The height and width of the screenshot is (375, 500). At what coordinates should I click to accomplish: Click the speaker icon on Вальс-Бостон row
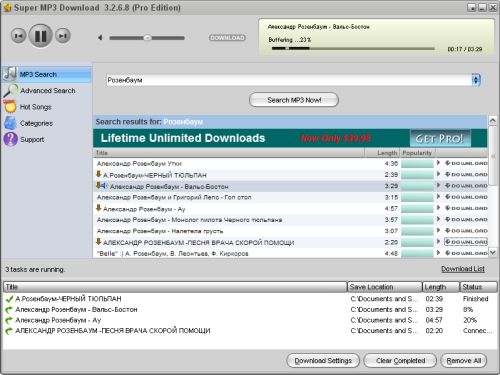pyautogui.click(x=104, y=186)
